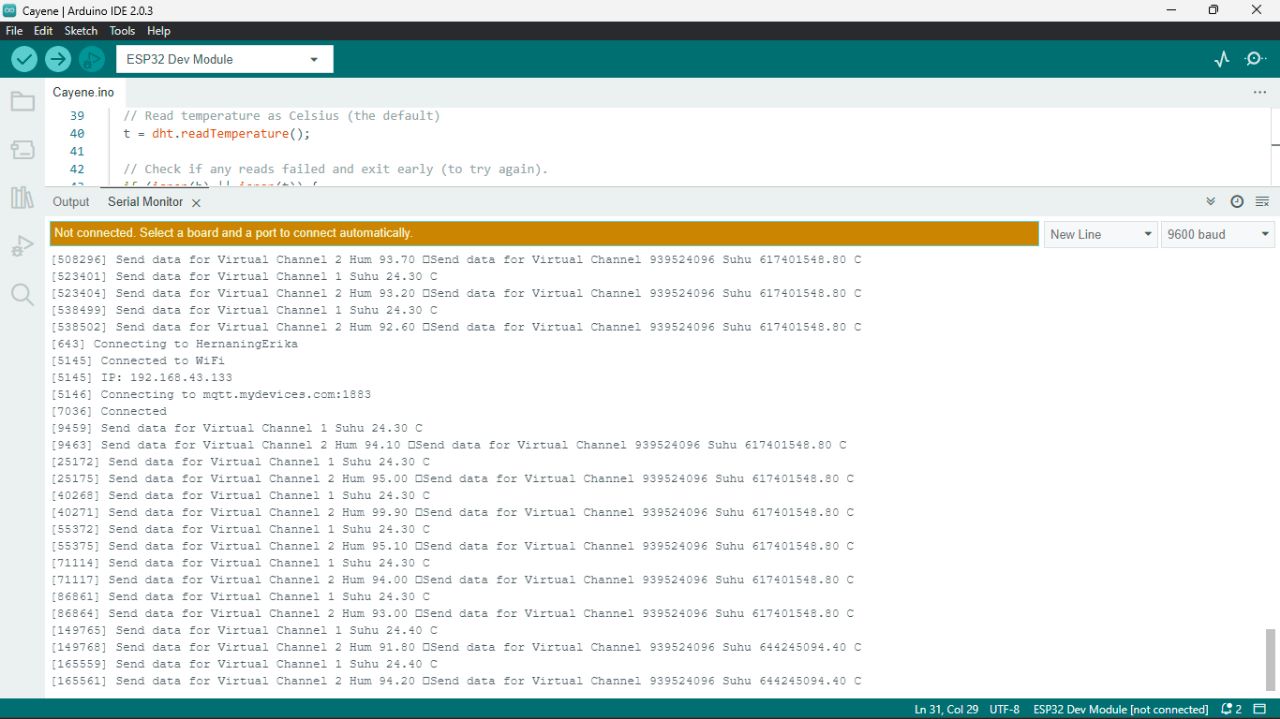Image resolution: width=1280 pixels, height=719 pixels.
Task: Click UTF-8 encoding in status bar
Action: click(1004, 709)
